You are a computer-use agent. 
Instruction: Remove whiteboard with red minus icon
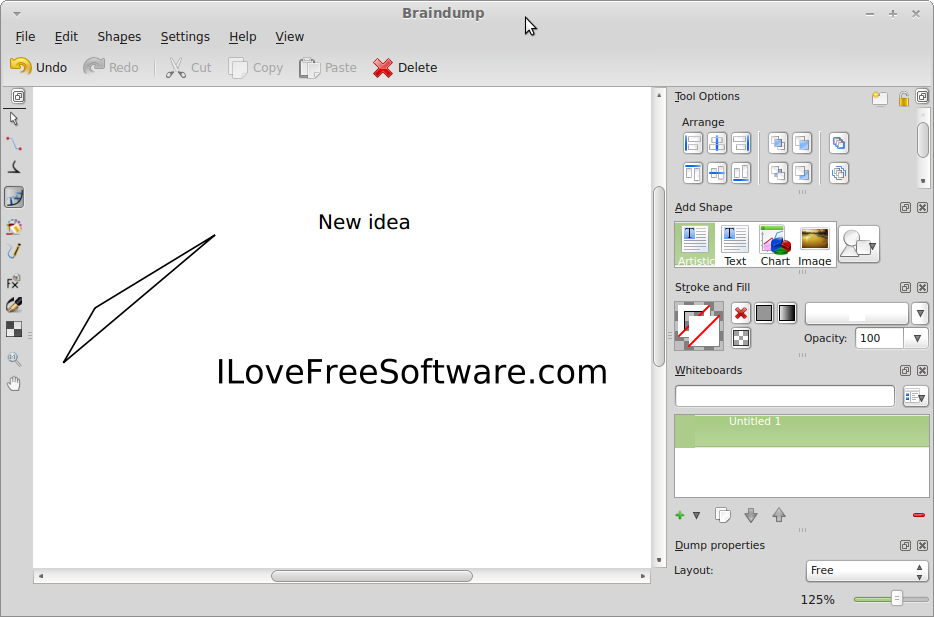[919, 515]
